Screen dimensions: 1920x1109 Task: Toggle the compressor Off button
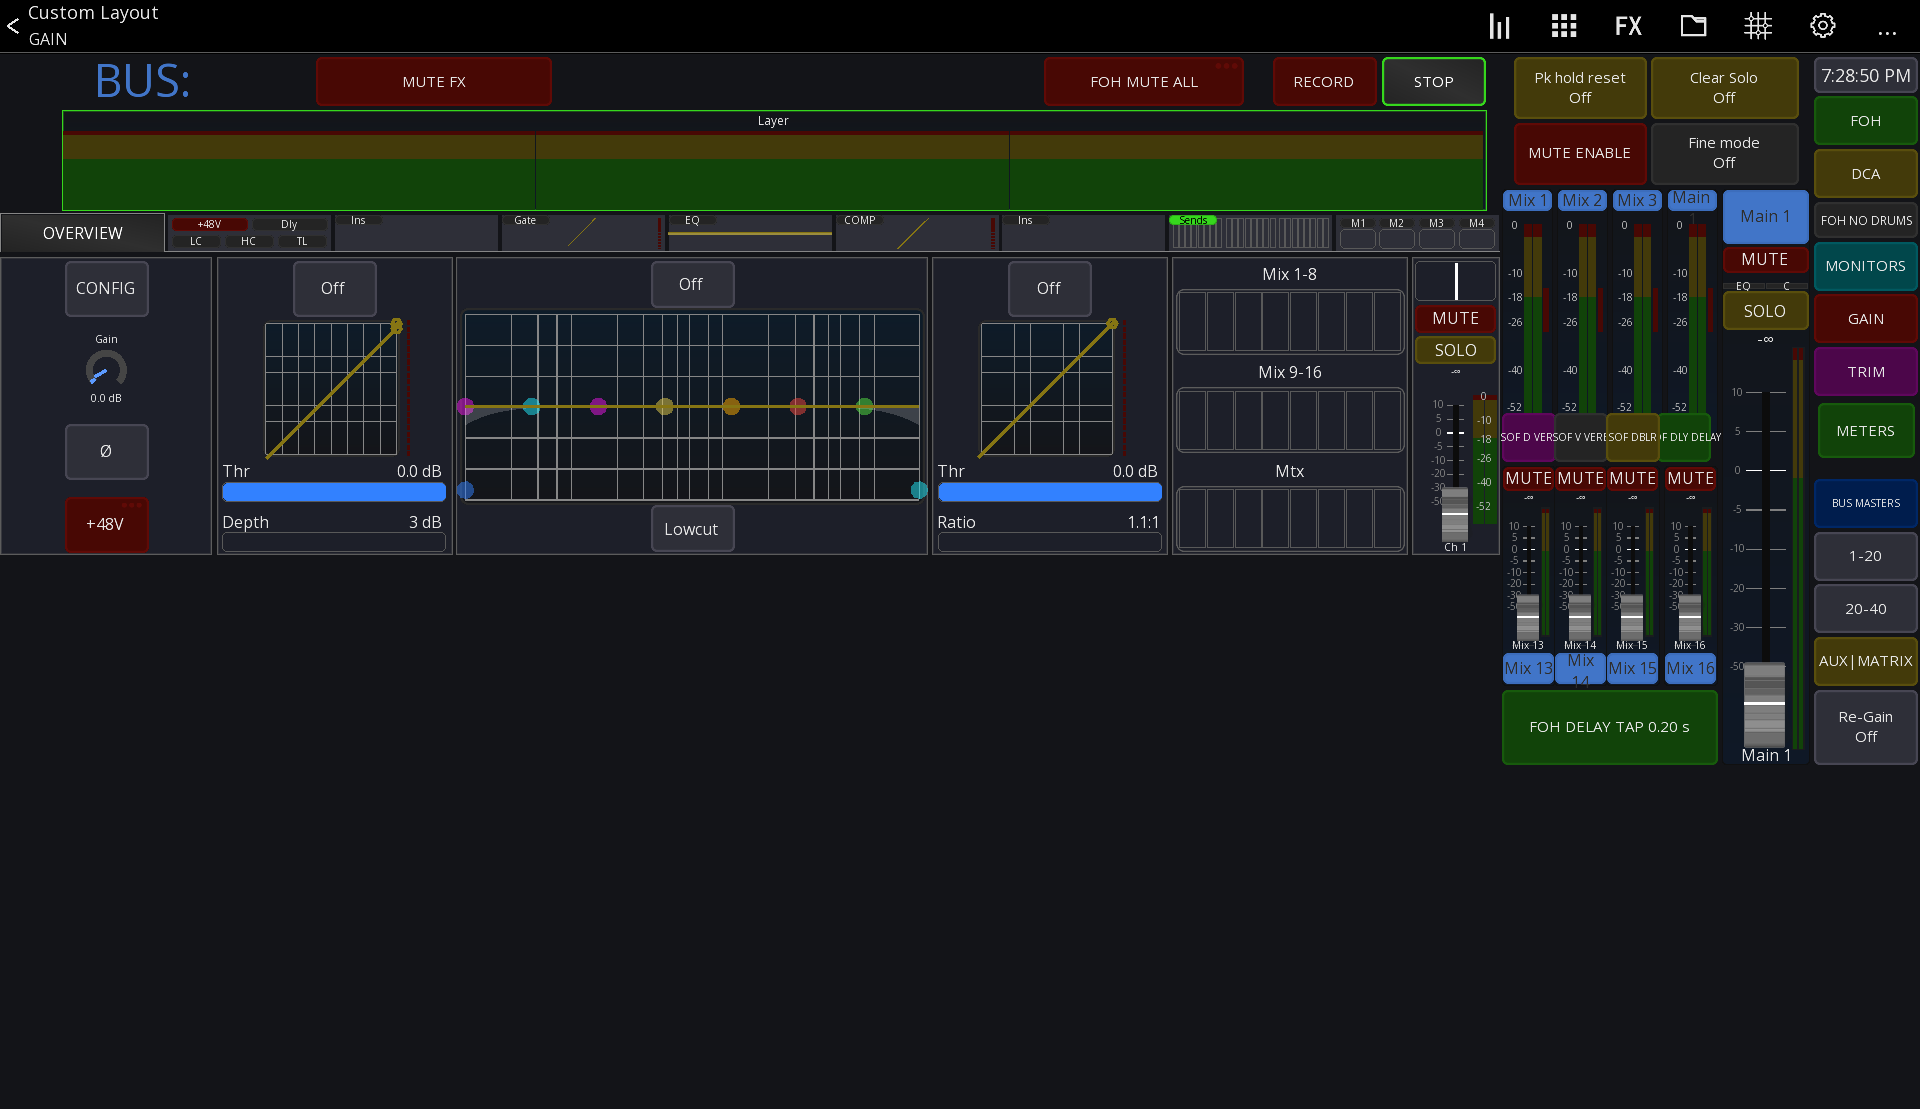[x=1049, y=288]
